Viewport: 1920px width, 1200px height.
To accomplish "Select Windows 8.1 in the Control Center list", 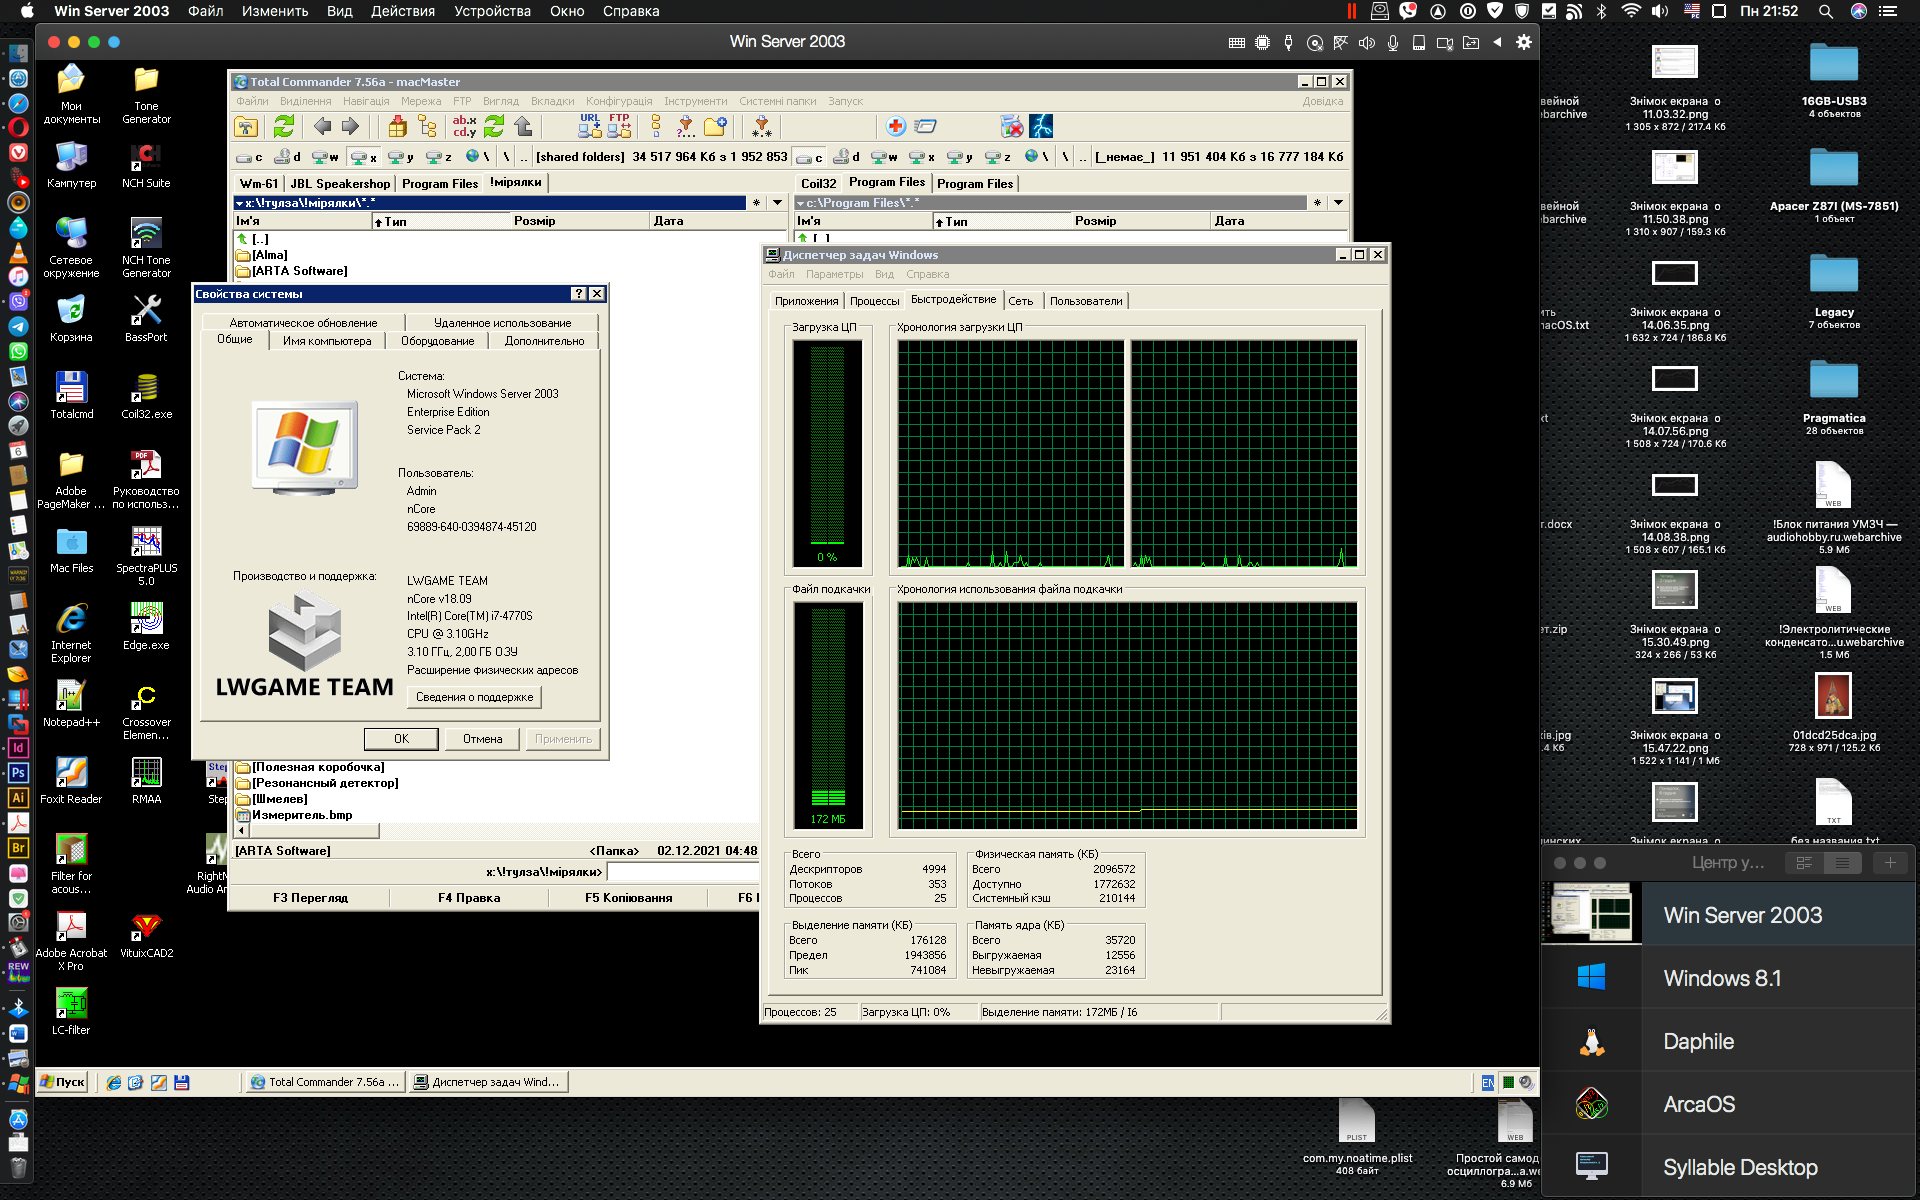I will click(1728, 978).
